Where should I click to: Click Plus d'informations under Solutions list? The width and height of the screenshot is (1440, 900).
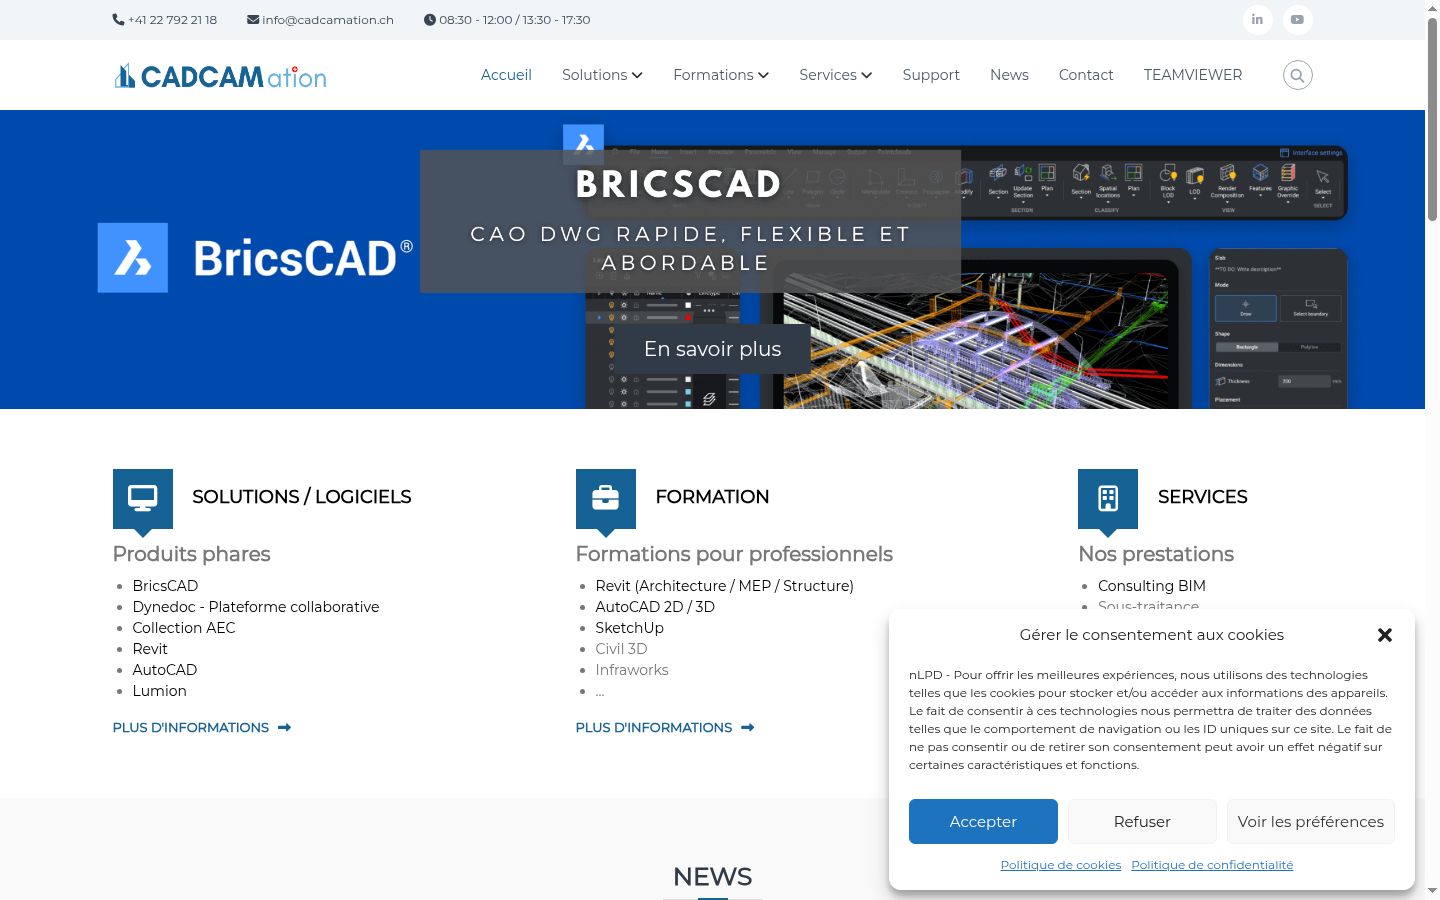pyautogui.click(x=191, y=728)
